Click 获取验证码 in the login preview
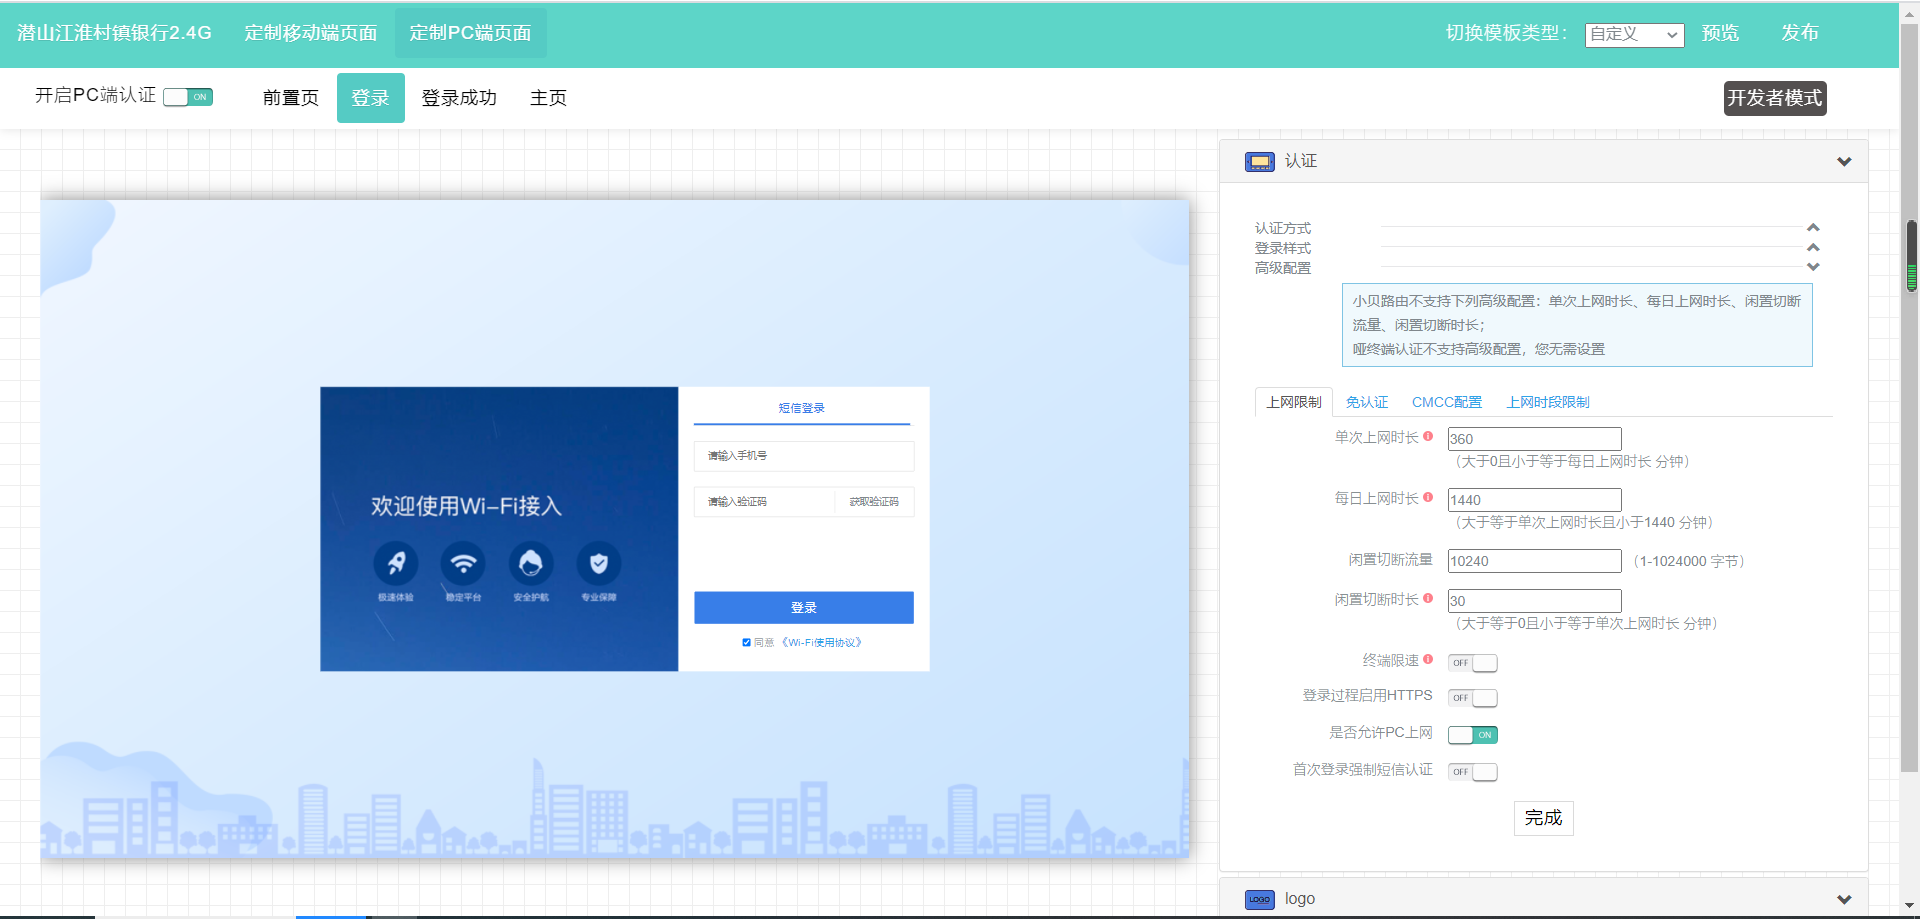The image size is (1920, 919). pos(874,502)
